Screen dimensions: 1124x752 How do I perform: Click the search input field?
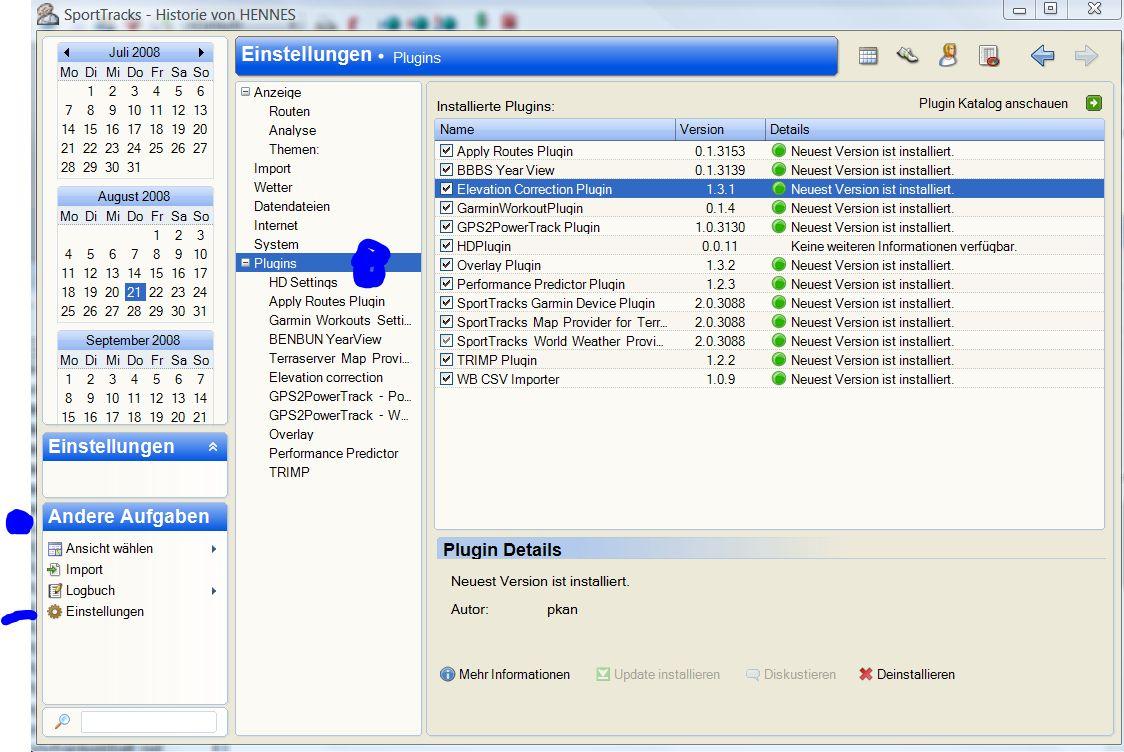[148, 721]
